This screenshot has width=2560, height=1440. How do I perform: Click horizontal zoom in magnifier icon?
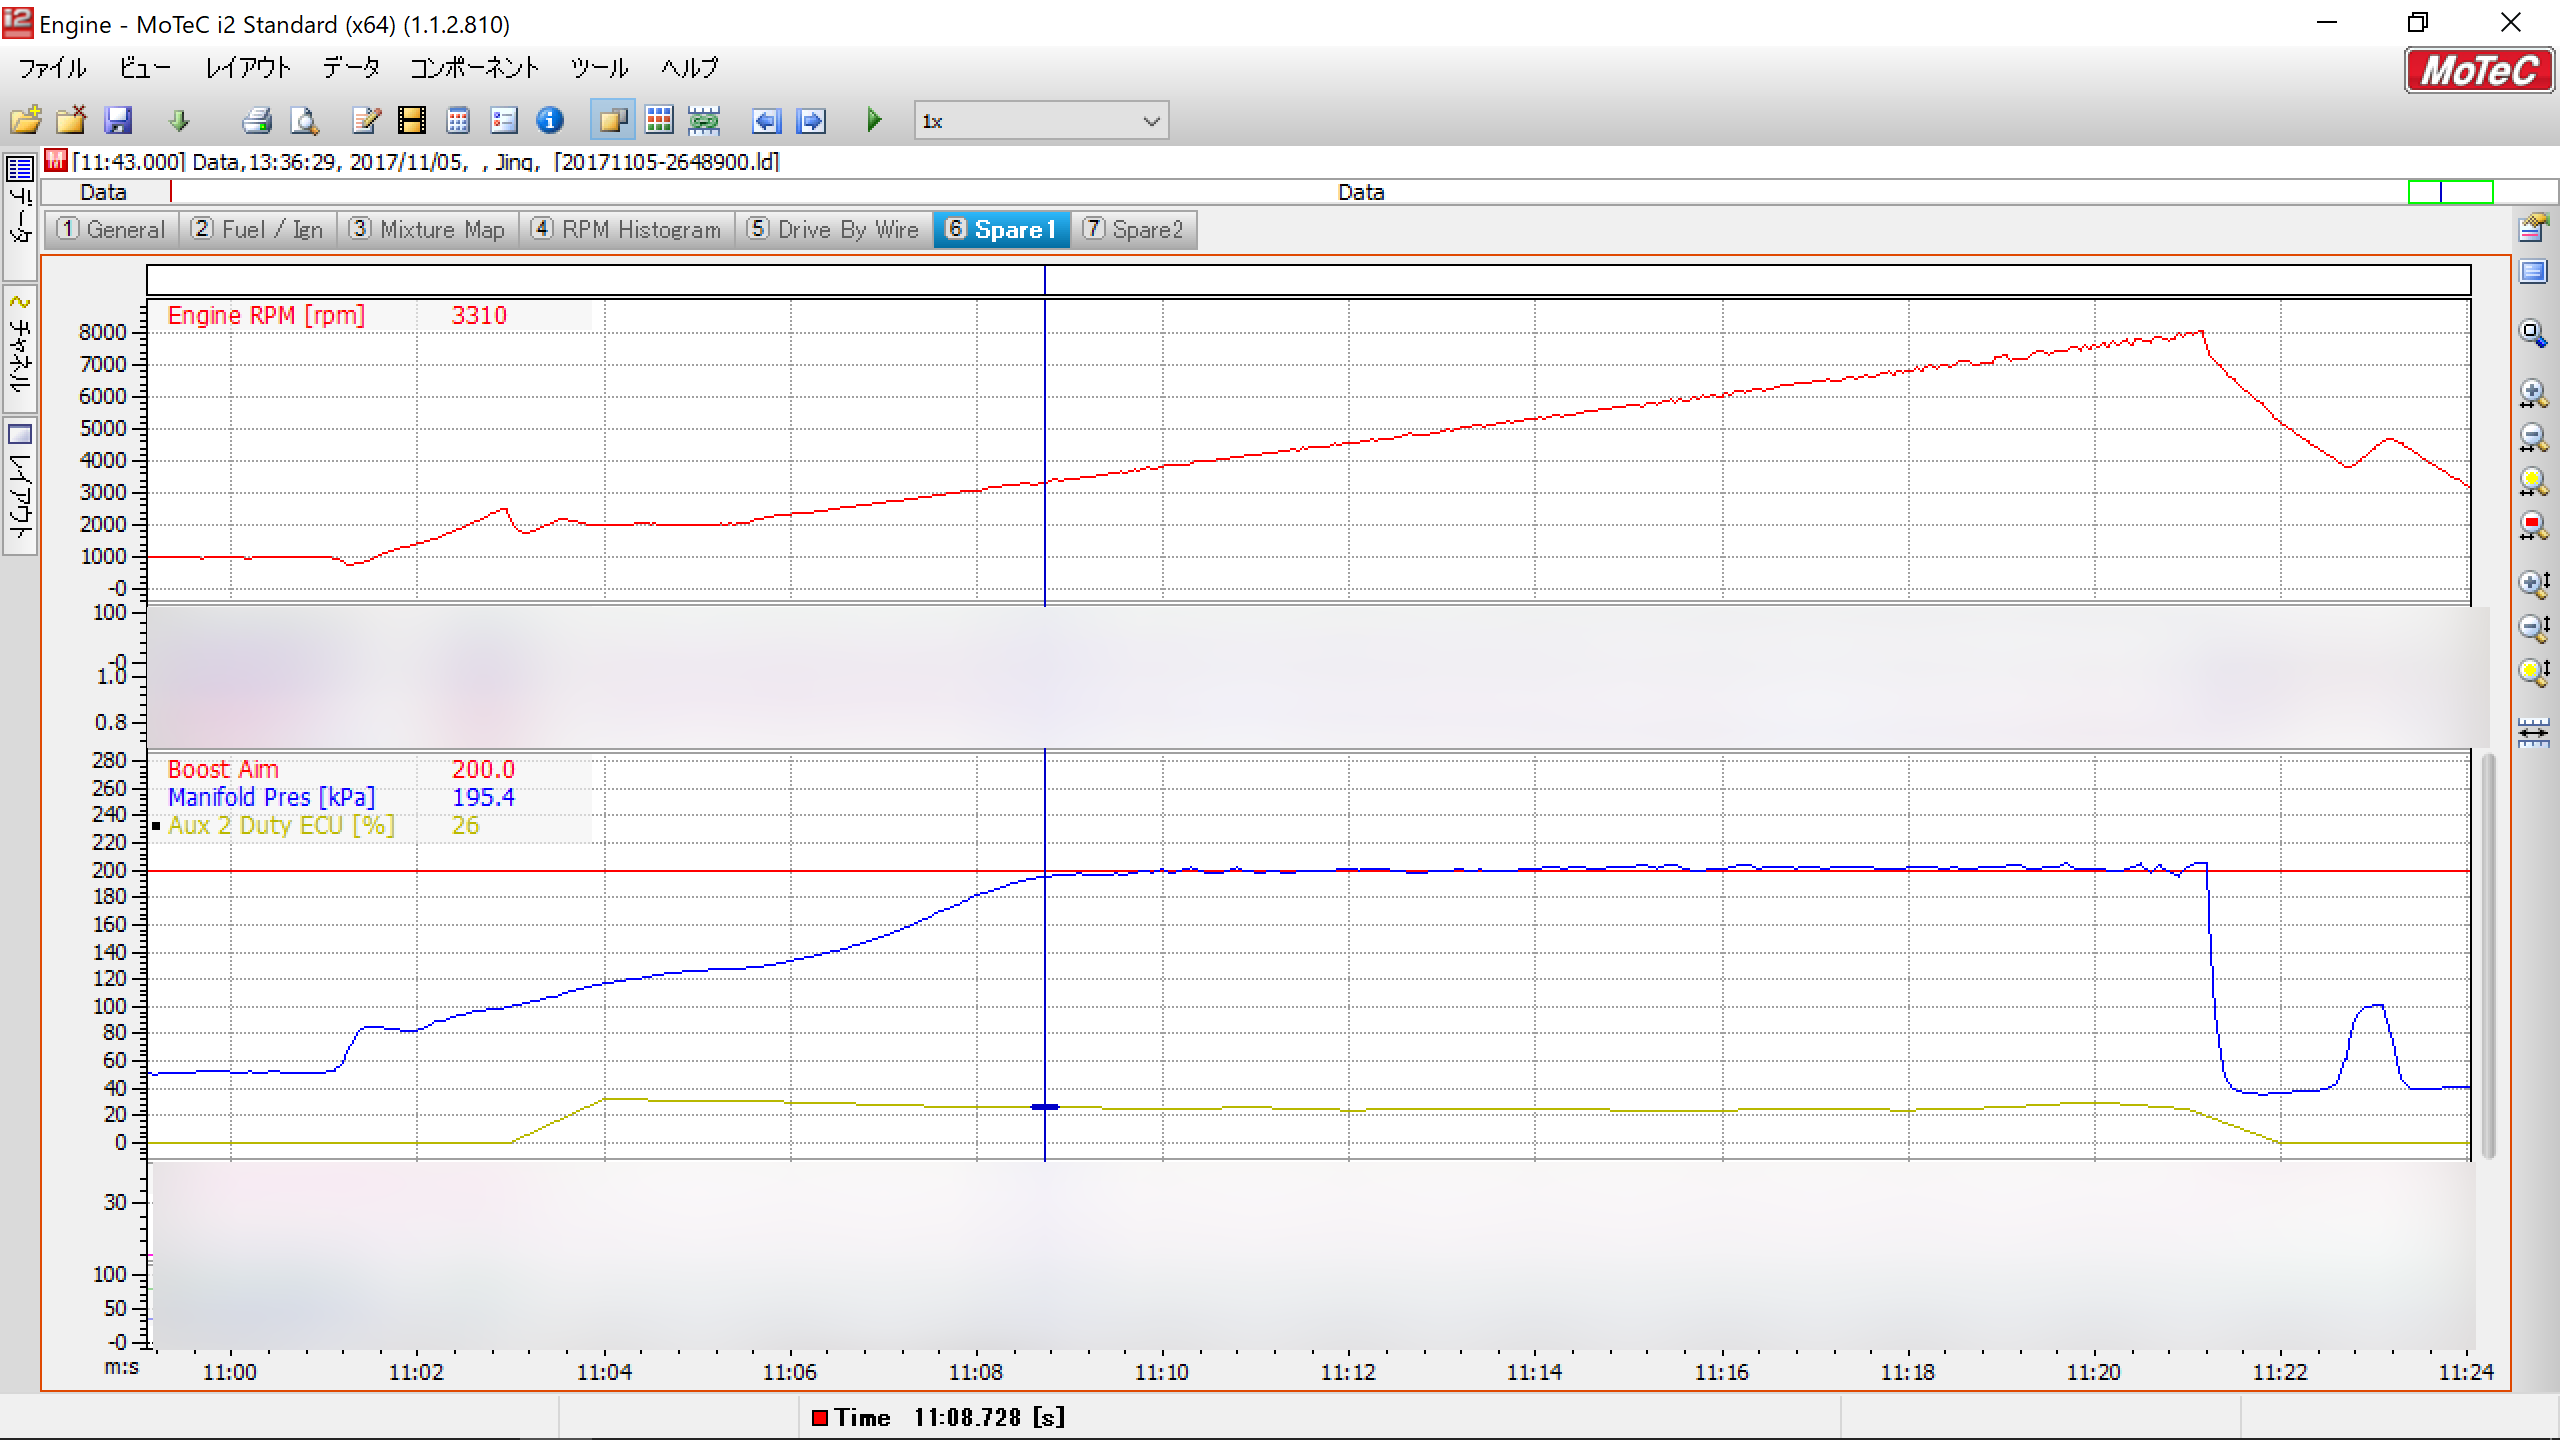click(x=2533, y=393)
